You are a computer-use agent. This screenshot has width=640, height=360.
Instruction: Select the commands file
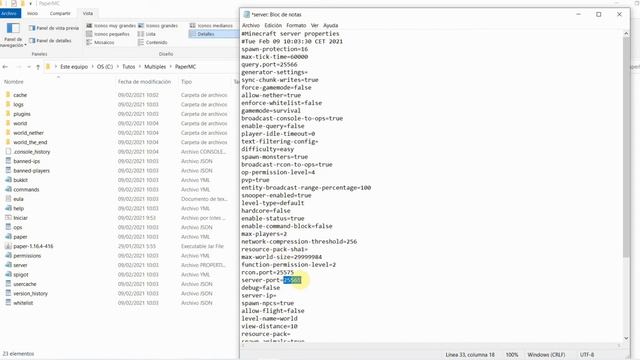tap(26, 189)
